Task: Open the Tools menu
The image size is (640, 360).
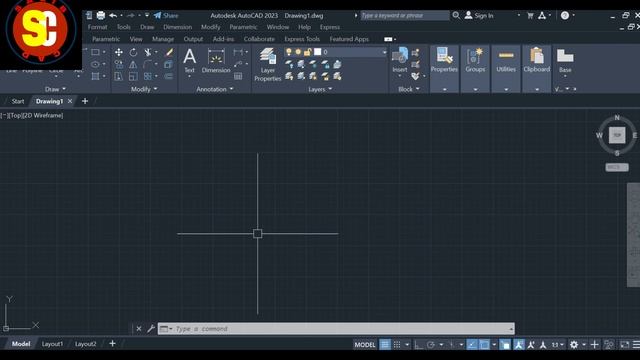Action: (x=124, y=27)
